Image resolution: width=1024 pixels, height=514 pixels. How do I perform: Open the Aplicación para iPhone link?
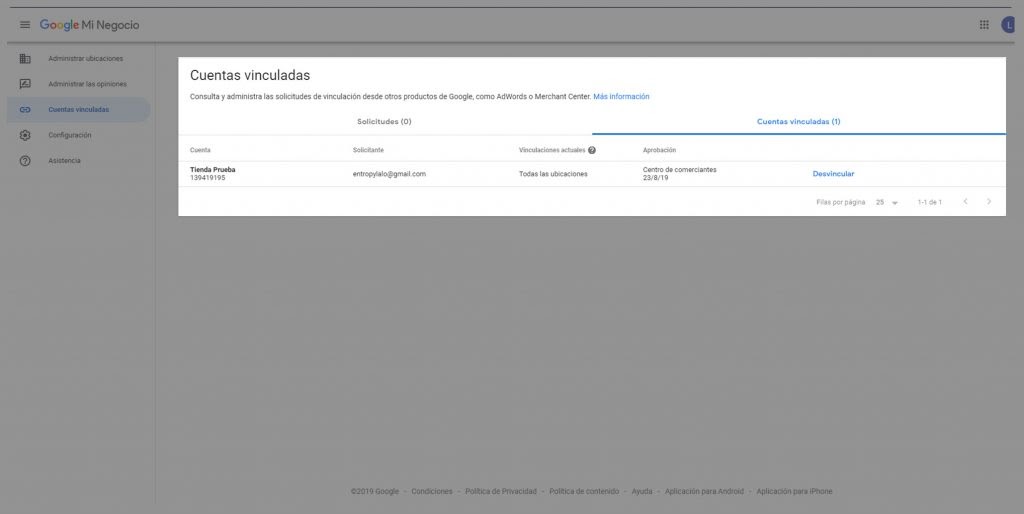[x=794, y=491]
